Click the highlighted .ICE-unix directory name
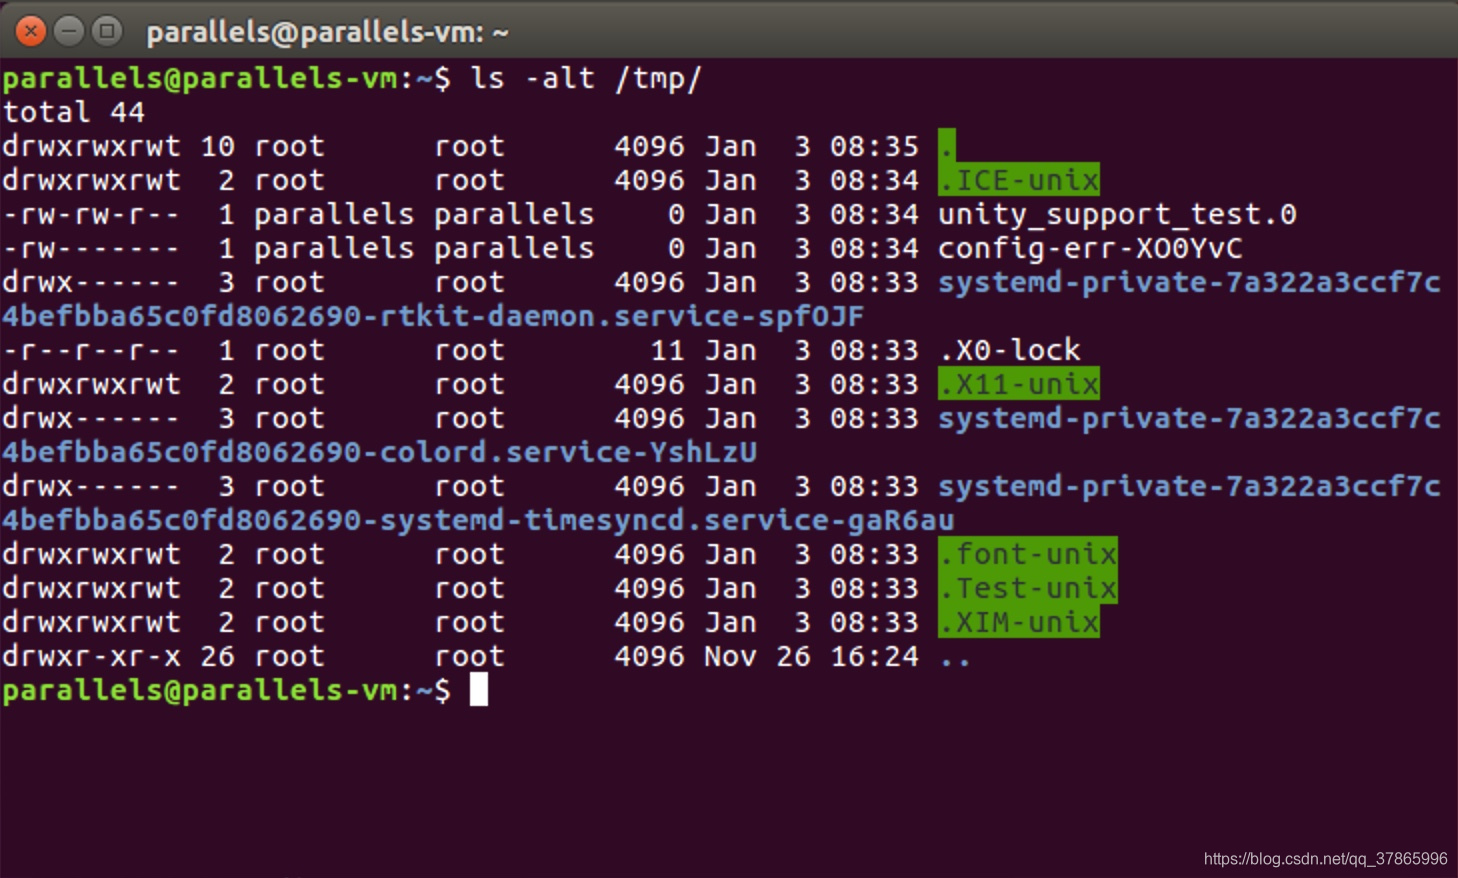This screenshot has width=1458, height=878. [1019, 180]
